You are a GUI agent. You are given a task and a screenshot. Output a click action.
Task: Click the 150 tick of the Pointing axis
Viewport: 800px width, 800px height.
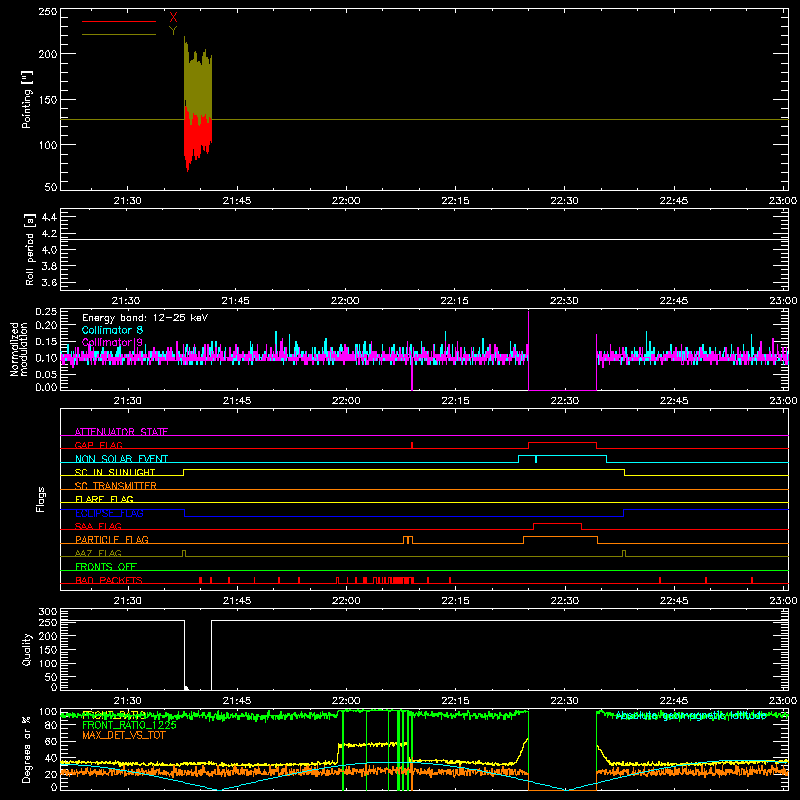[47, 99]
